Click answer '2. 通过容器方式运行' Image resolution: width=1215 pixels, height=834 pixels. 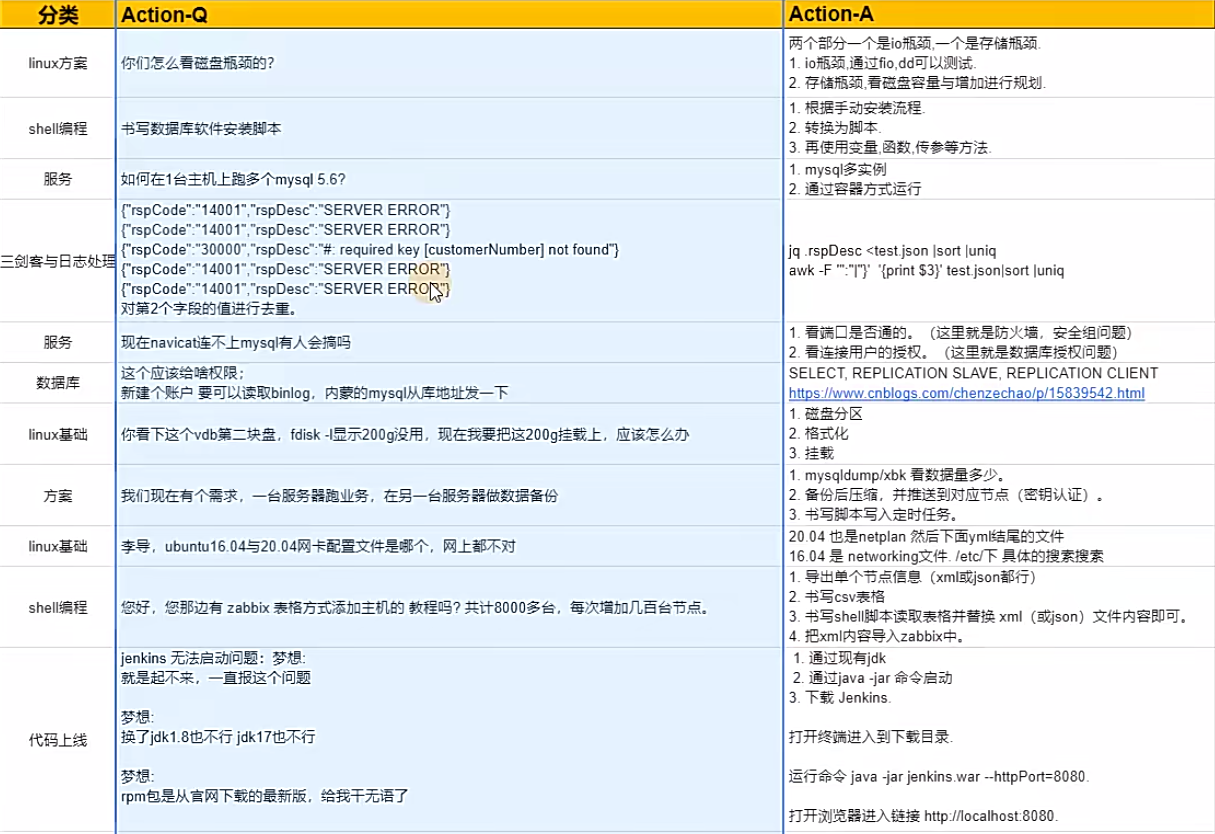855,189
